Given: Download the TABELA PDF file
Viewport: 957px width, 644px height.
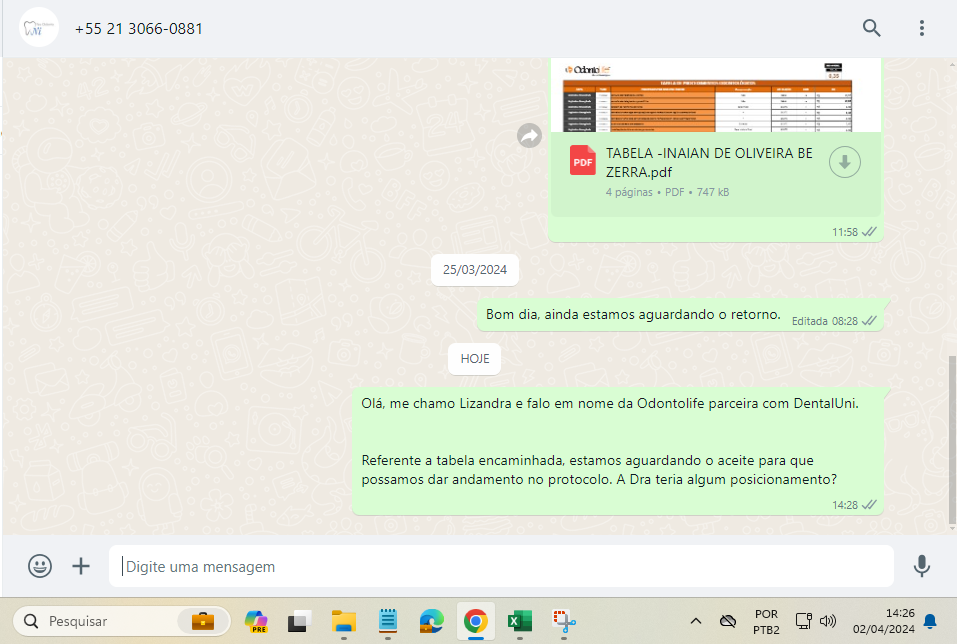Looking at the screenshot, I should 845,162.
